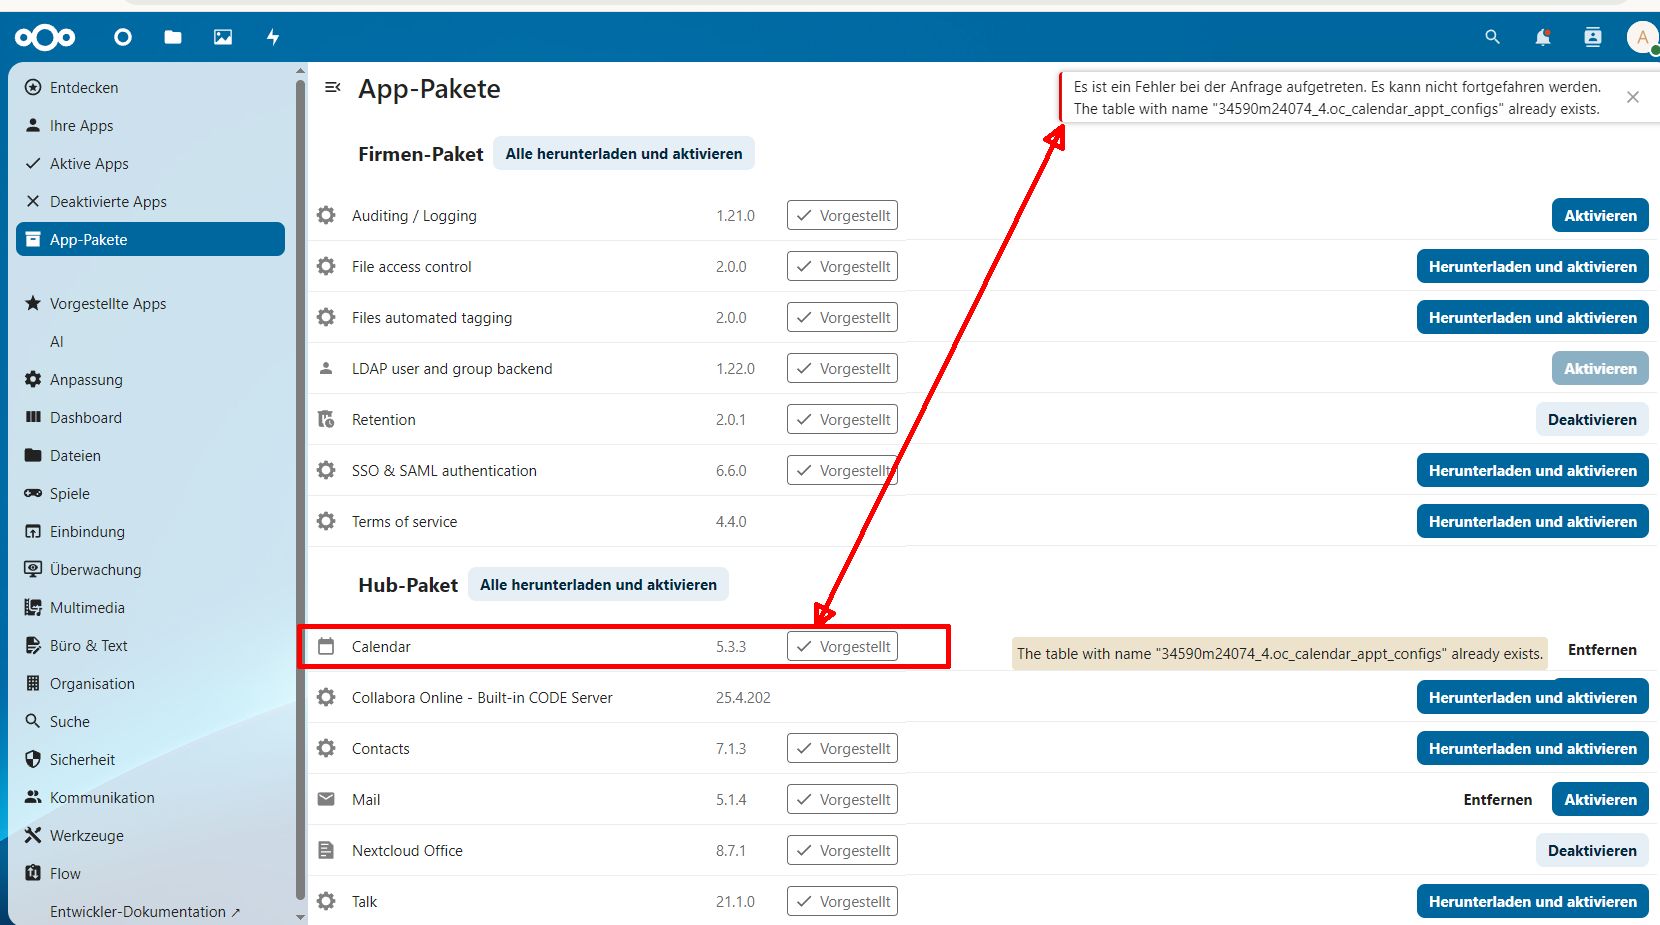Screen dimensions: 1660x925
Task: Open the Multimedia category
Action: point(150,608)
